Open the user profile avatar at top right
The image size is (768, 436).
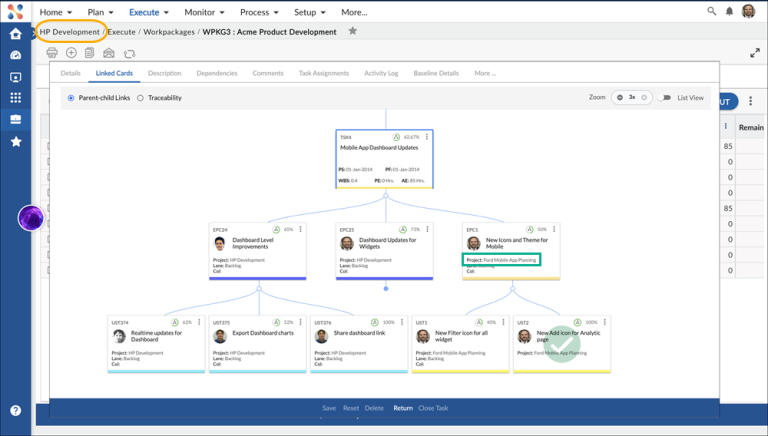748,11
